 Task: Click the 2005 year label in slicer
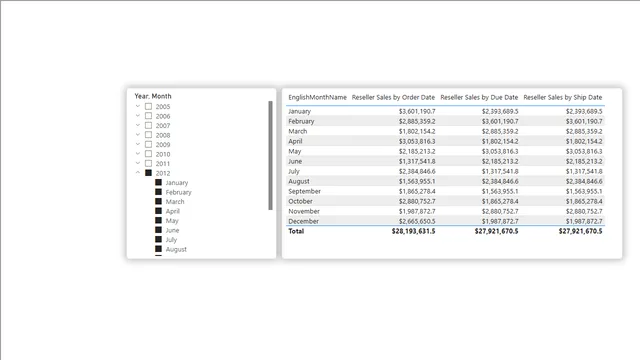click(163, 107)
